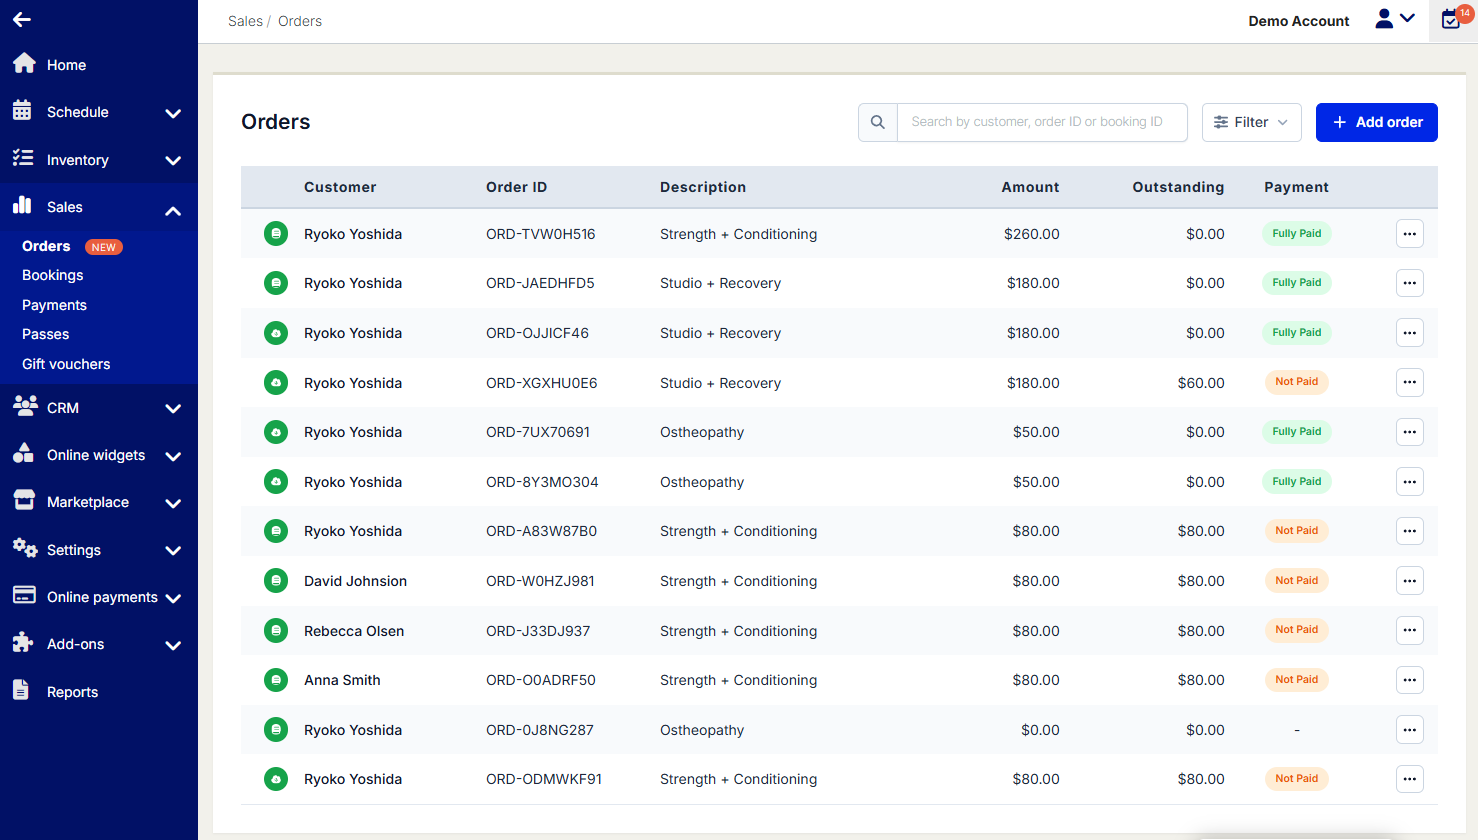Expand the Add-ons menu chevron

(173, 645)
